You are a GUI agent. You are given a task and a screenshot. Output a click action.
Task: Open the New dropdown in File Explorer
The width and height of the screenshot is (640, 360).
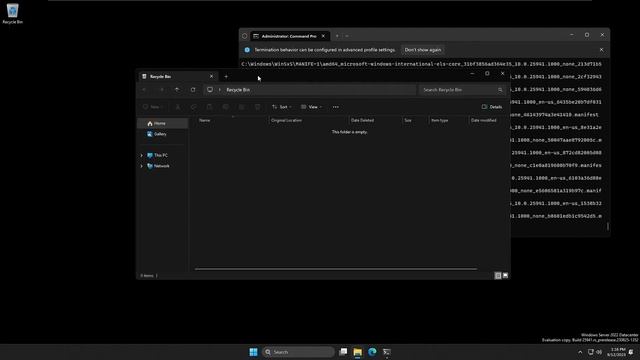coord(153,107)
